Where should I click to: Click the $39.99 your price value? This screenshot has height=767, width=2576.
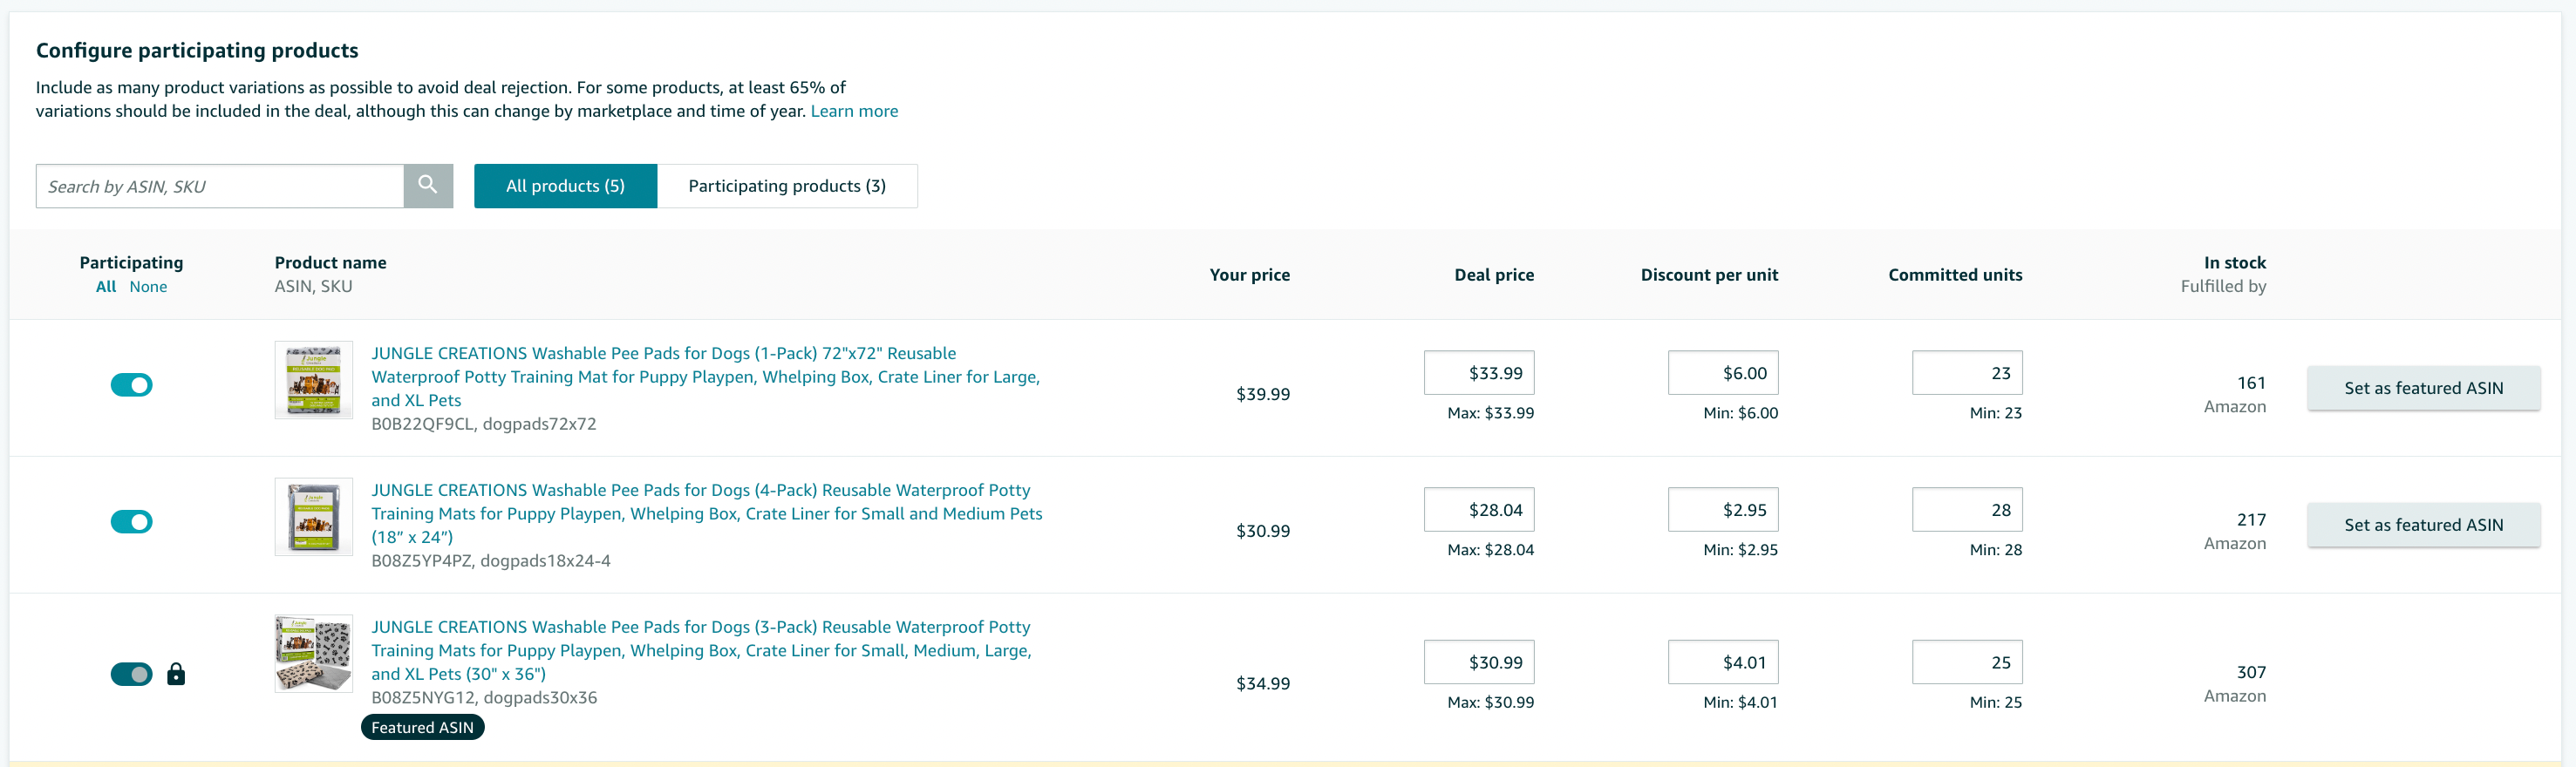[1263, 394]
